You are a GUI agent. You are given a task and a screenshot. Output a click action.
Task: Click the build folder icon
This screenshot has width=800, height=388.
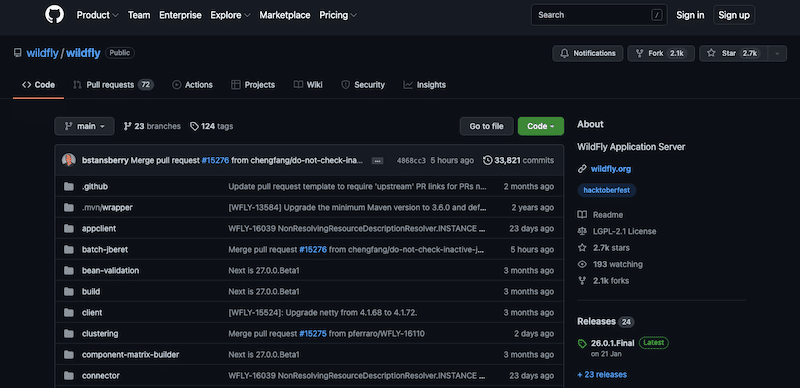[x=69, y=292]
